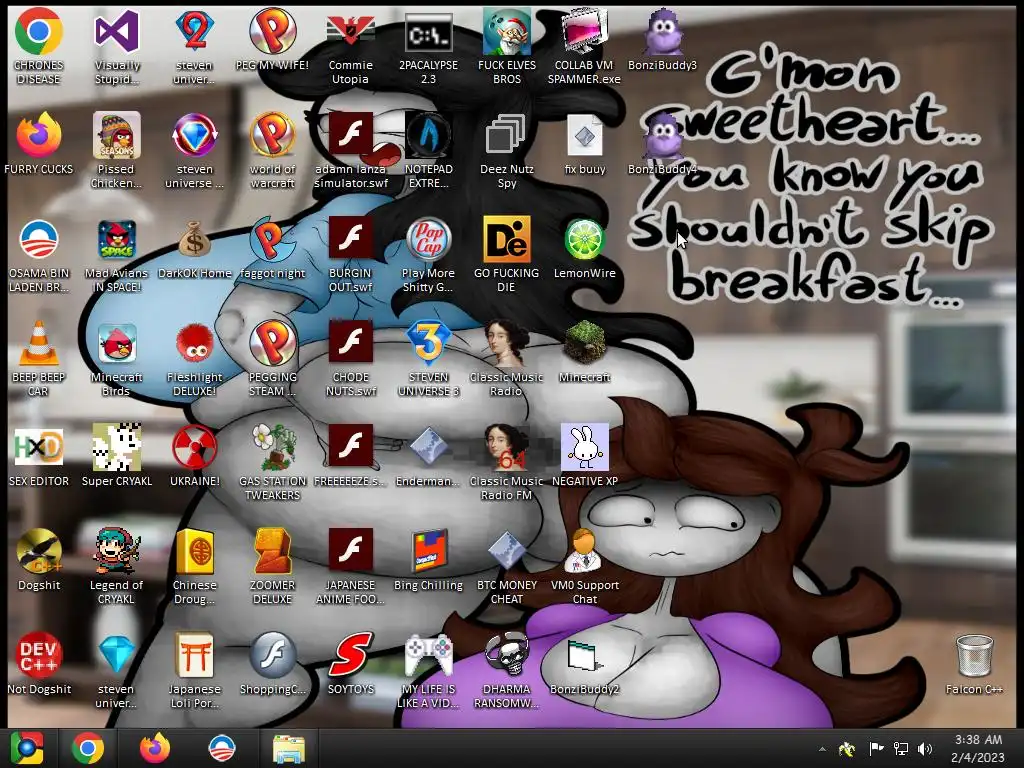Open Classic Music Radio FM icon
This screenshot has height=768, width=1024.
coord(507,447)
